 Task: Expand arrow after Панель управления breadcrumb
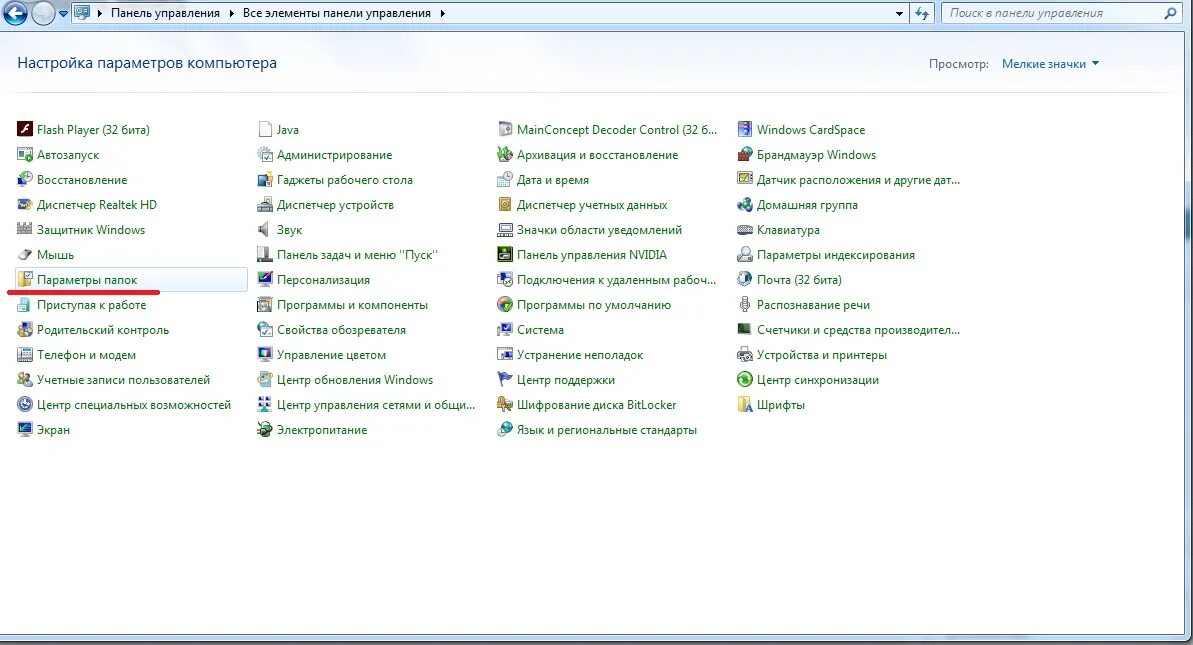[232, 14]
